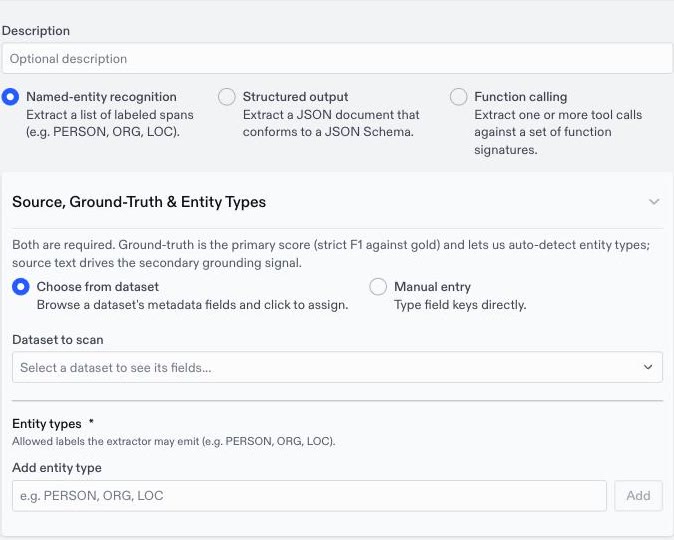Click the Dataset to scan label
This screenshot has height=540, width=674.
click(58, 340)
